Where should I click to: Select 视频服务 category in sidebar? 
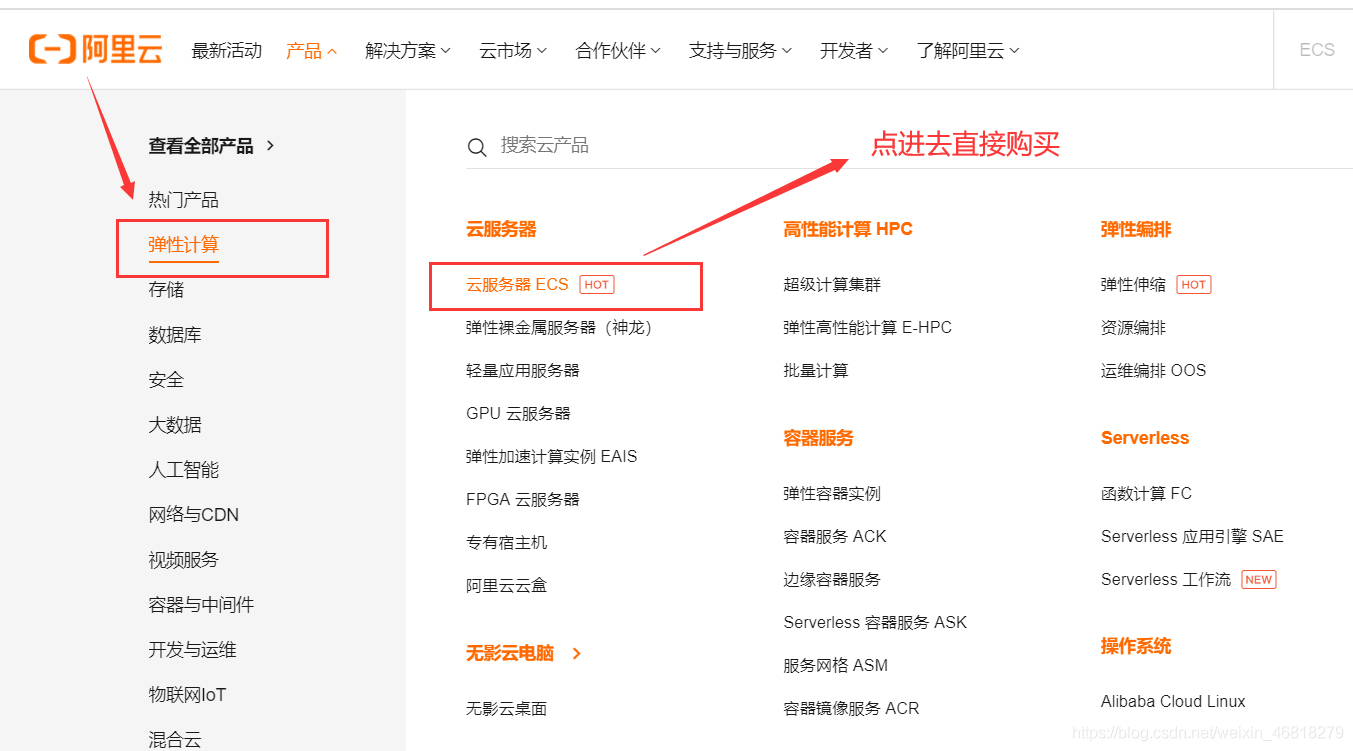pyautogui.click(x=184, y=560)
